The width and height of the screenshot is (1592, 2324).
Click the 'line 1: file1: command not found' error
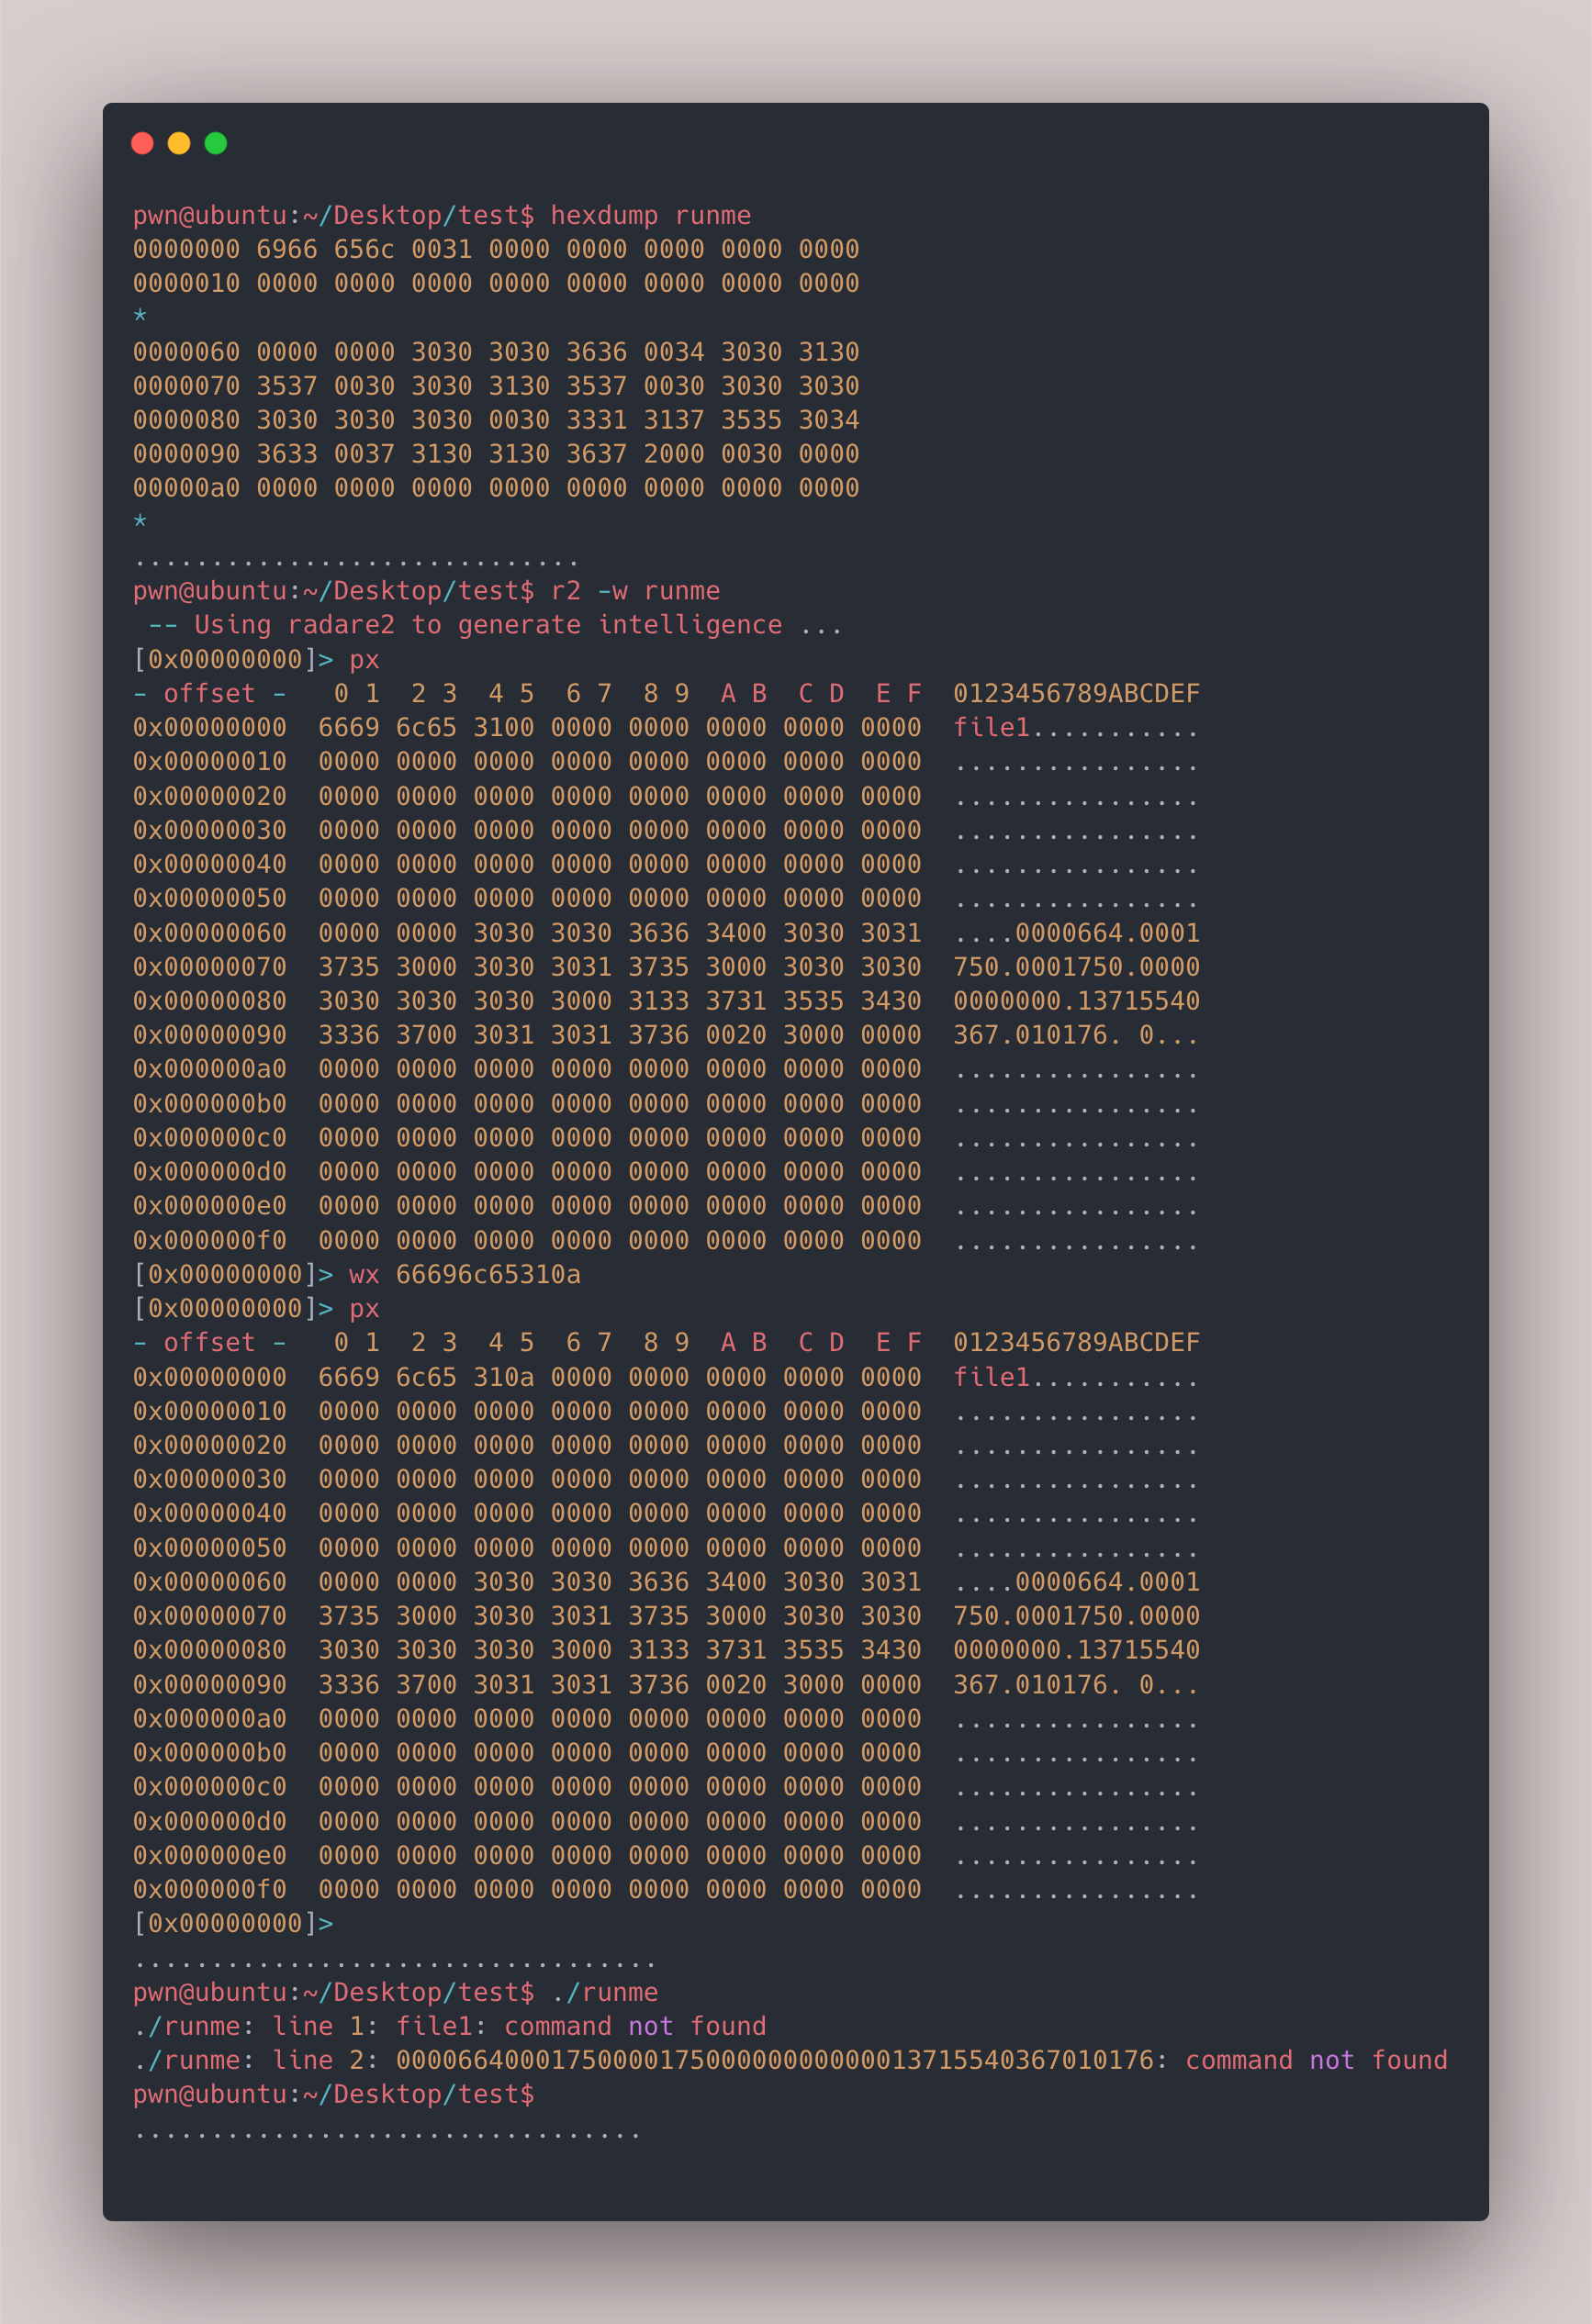pyautogui.click(x=519, y=2026)
